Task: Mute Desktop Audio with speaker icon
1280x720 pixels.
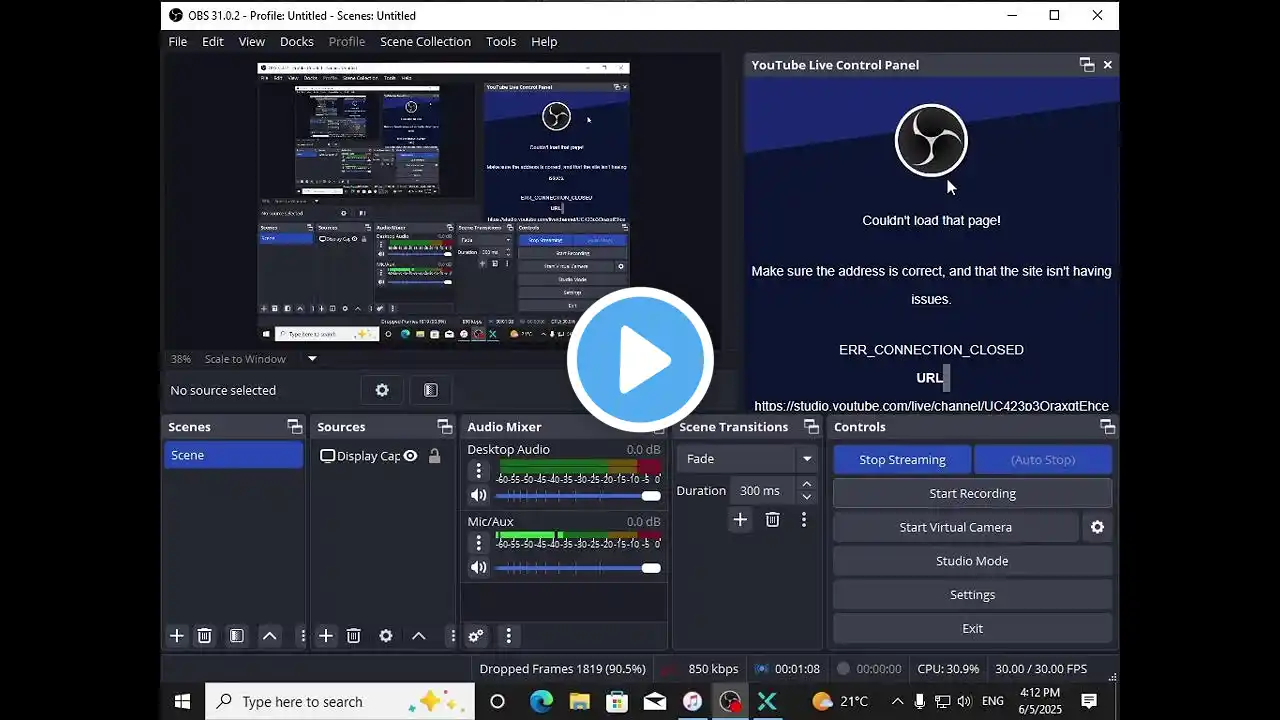Action: pos(478,495)
